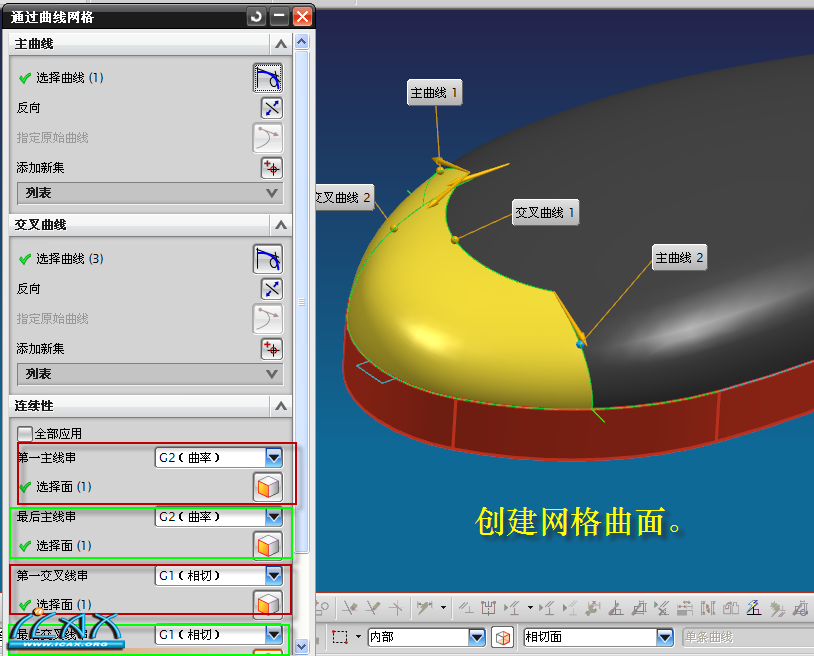
Task: Click dialog scrollbar up arrow
Action: tap(302, 42)
